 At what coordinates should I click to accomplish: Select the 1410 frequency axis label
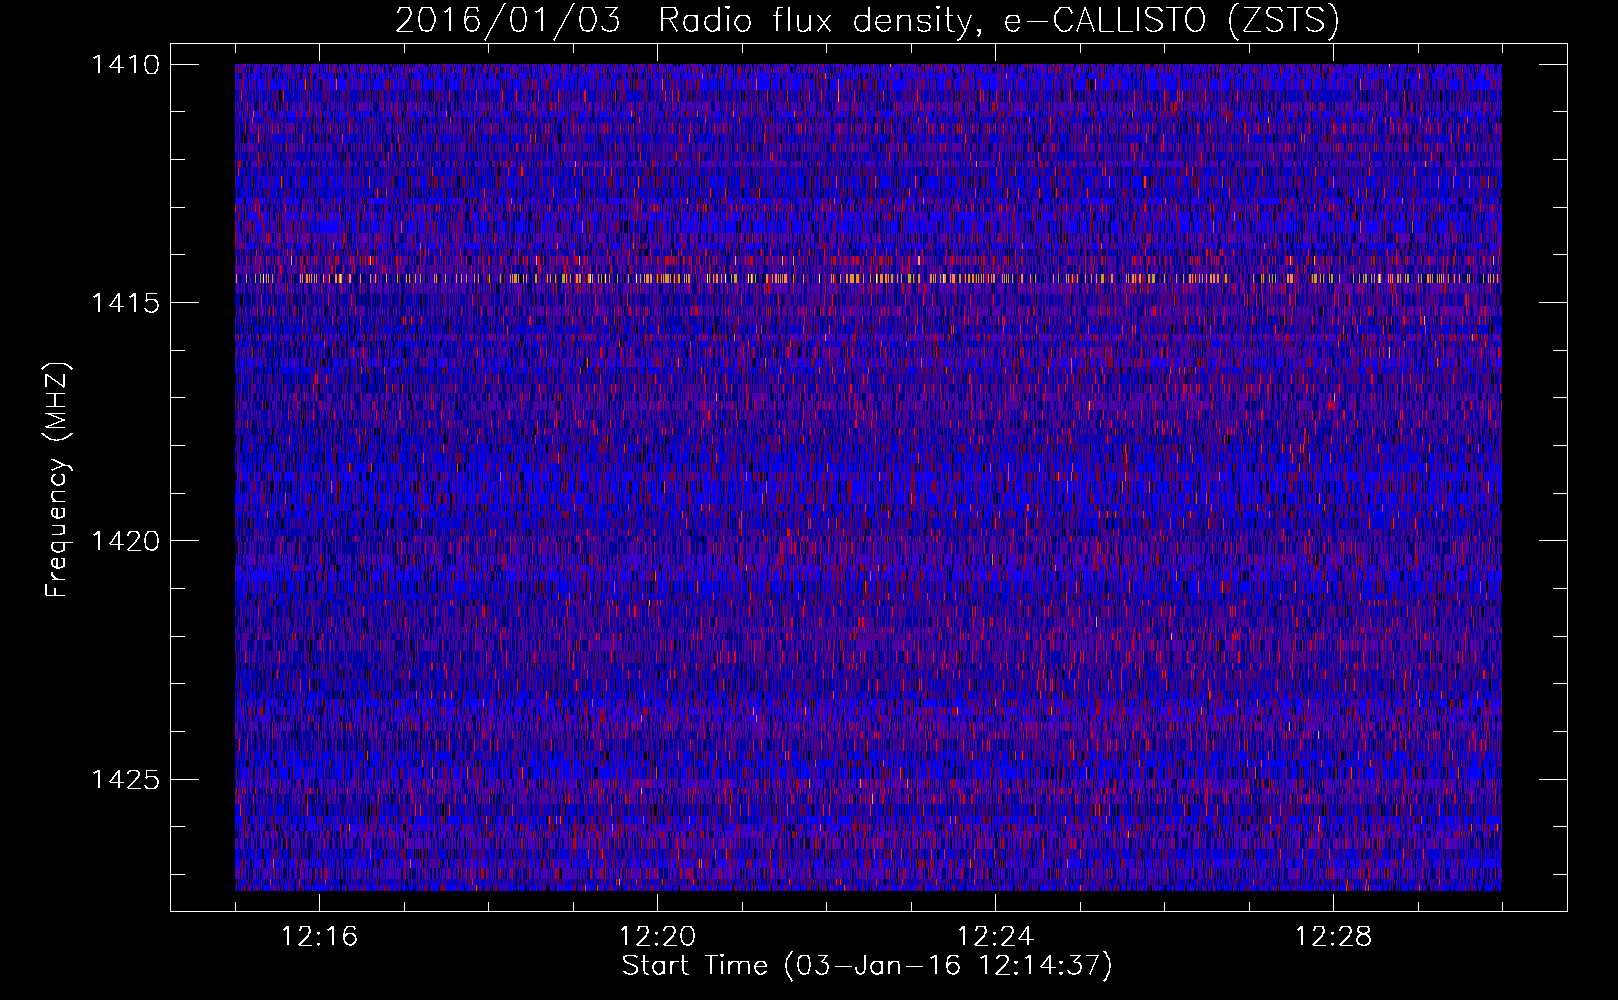(125, 65)
